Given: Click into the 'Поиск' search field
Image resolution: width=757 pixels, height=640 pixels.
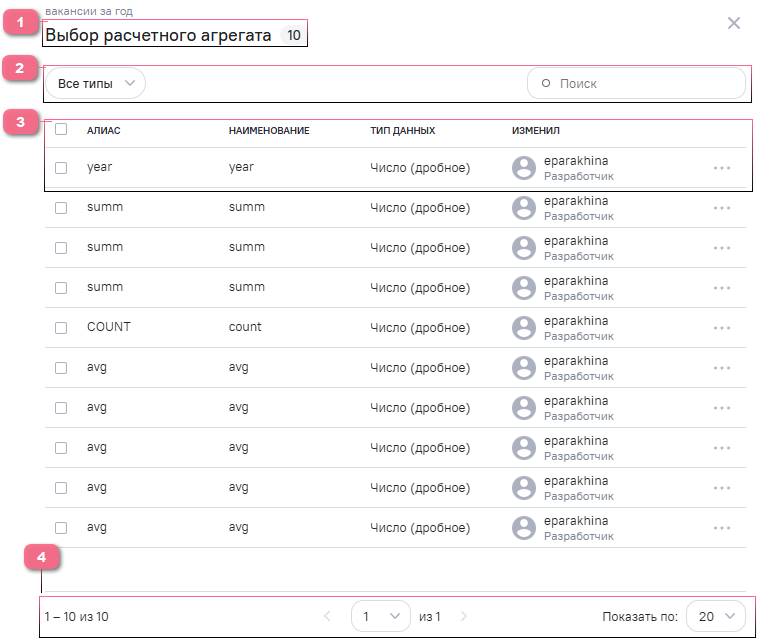Looking at the screenshot, I should [x=645, y=84].
